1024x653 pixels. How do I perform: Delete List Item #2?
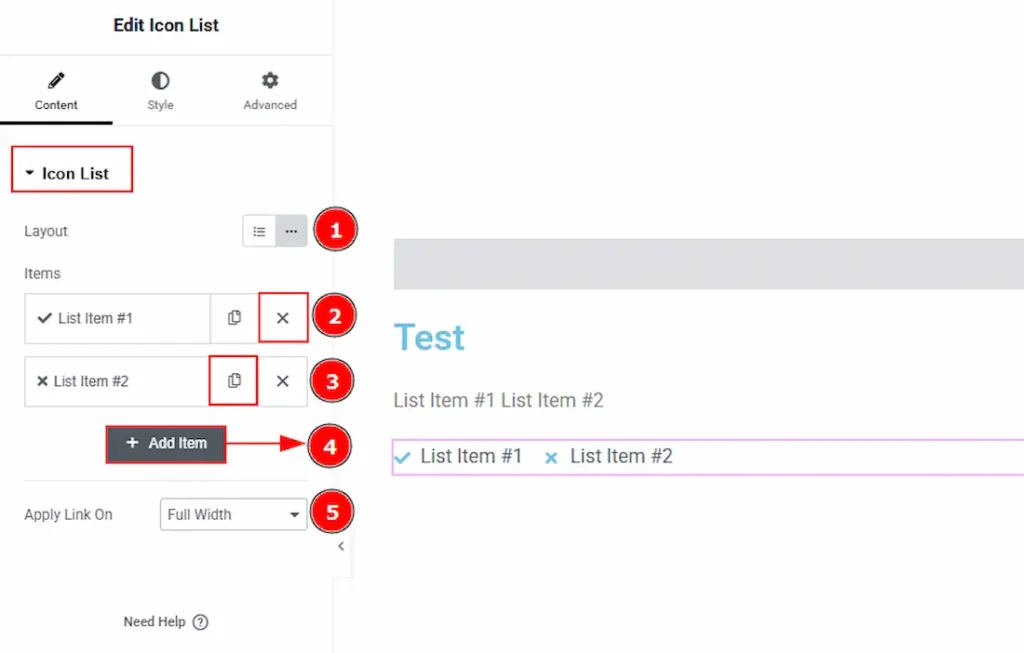pyautogui.click(x=283, y=381)
